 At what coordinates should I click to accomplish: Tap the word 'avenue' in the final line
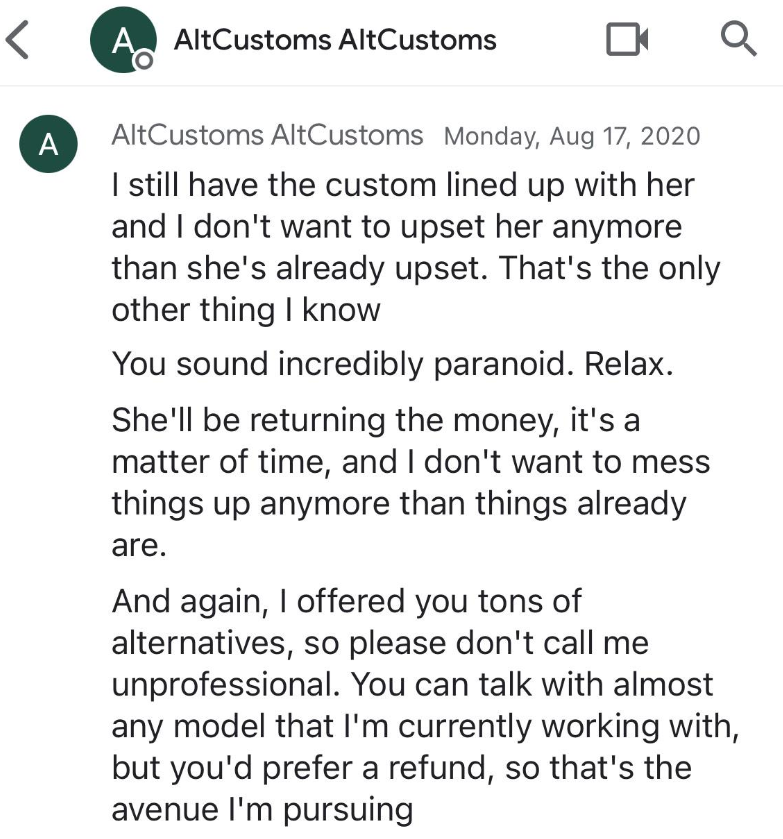165,810
